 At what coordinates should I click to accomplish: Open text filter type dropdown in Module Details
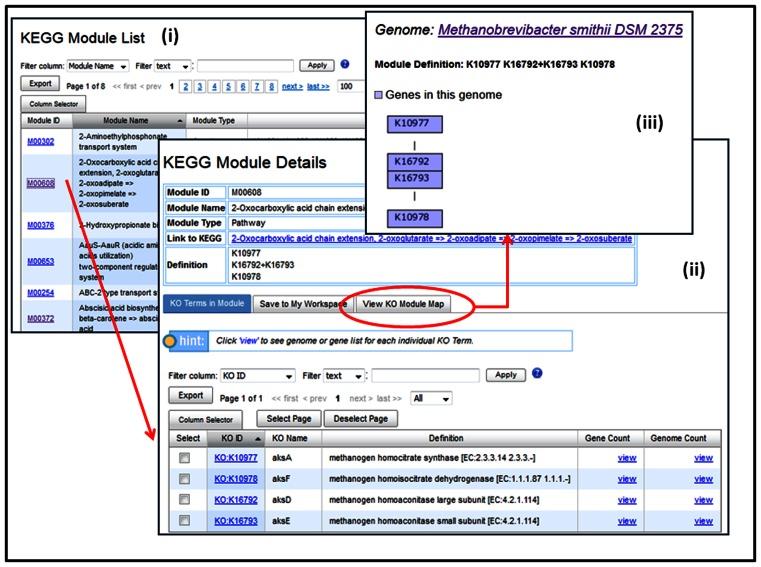(344, 376)
